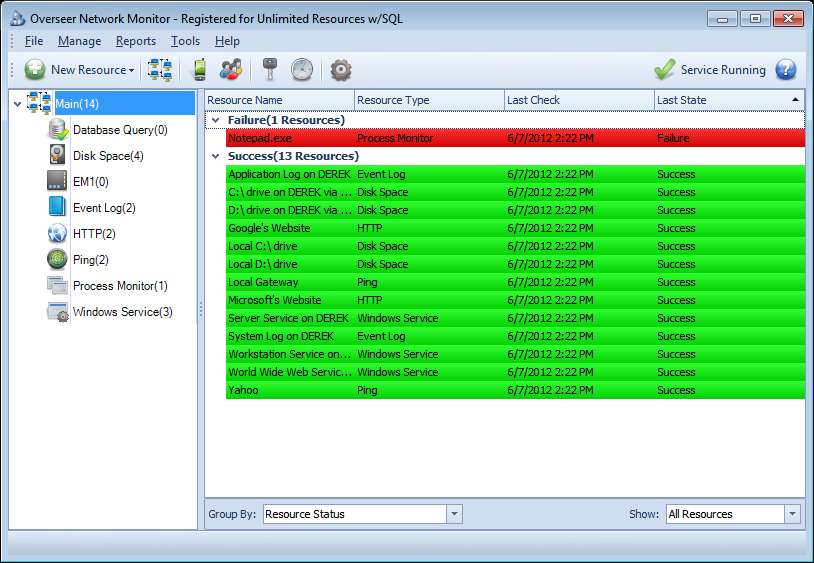Select the Application Log on DEREK row

[x=515, y=174]
